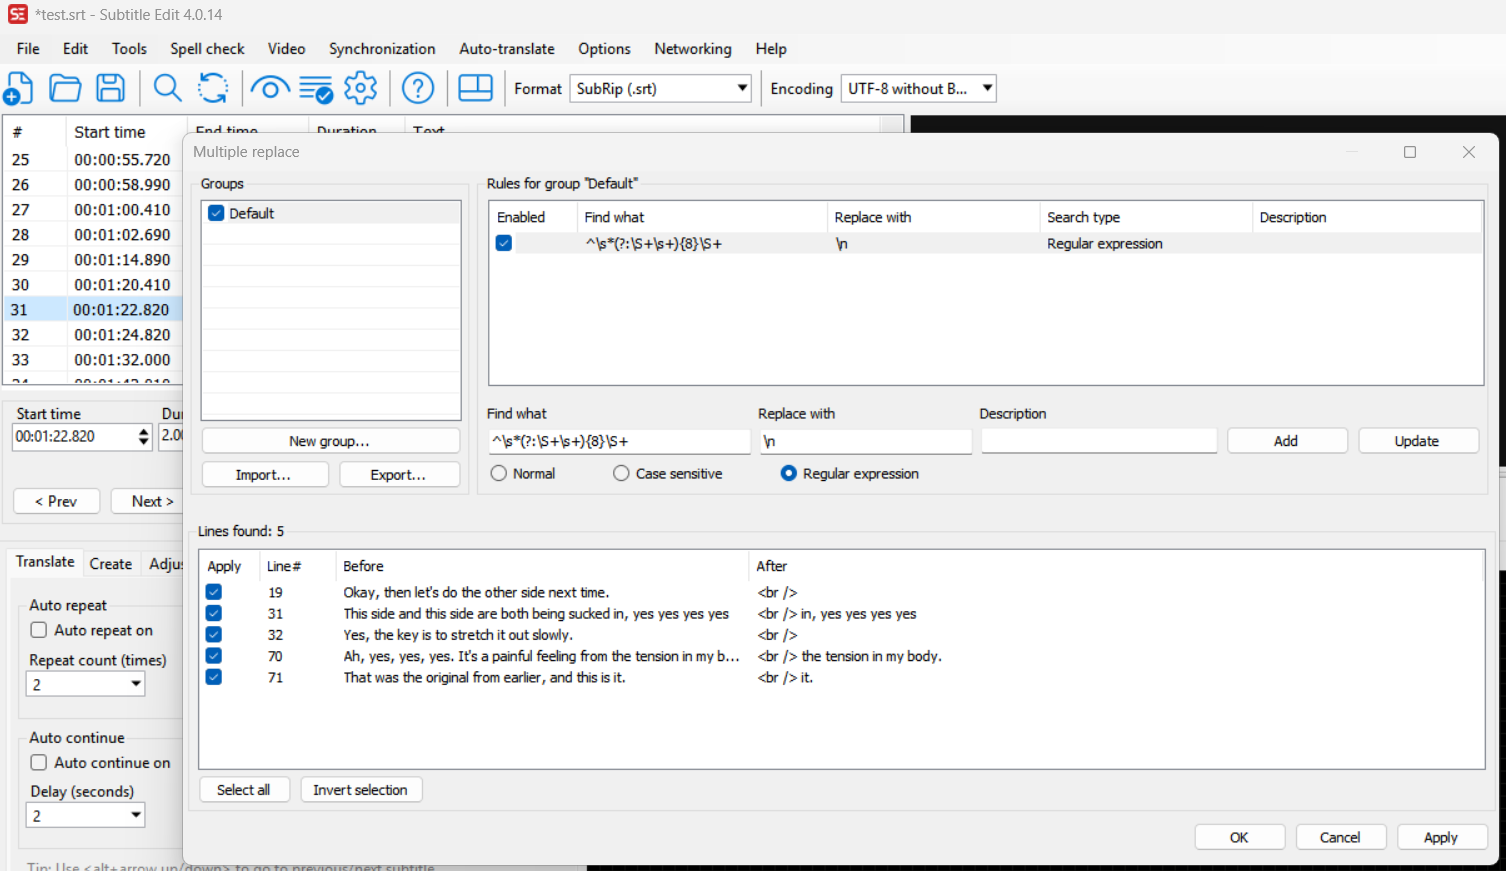Open the Networking menu
Screen dimensions: 1506x871
(x=693, y=48)
